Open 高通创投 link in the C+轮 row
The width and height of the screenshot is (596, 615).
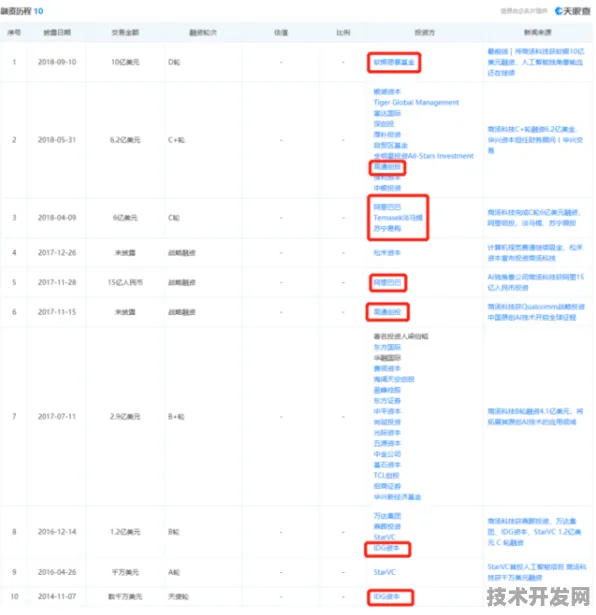[387, 167]
